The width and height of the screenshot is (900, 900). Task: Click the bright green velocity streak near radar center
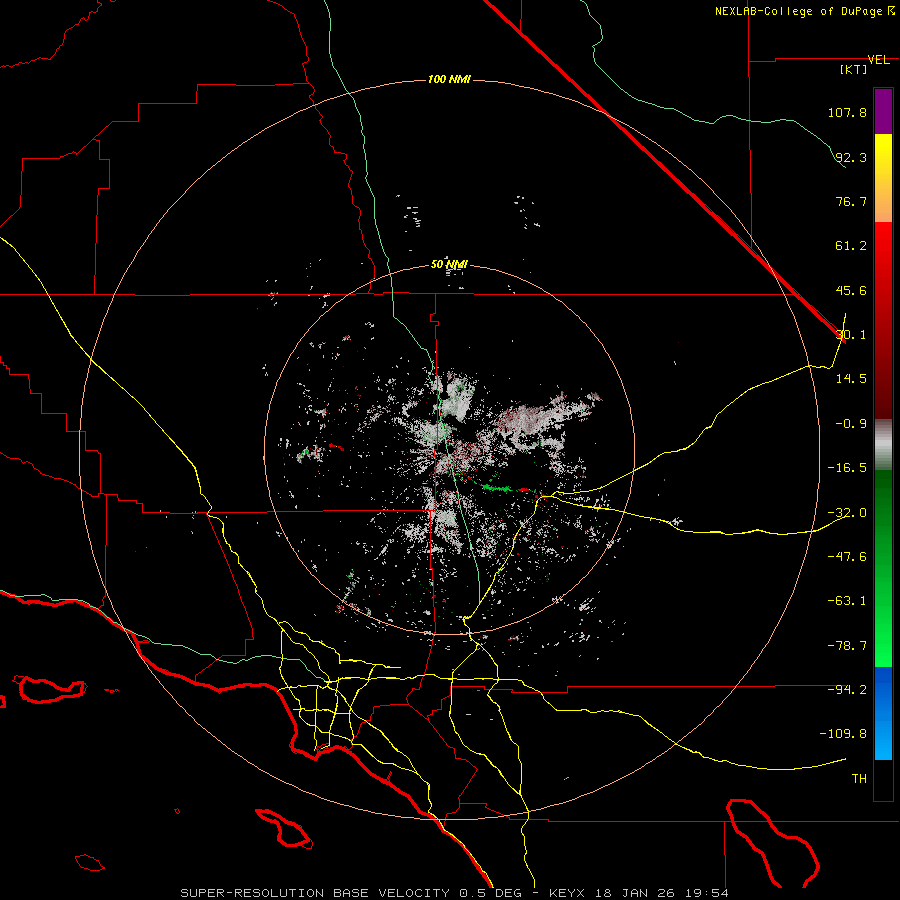[x=496, y=488]
